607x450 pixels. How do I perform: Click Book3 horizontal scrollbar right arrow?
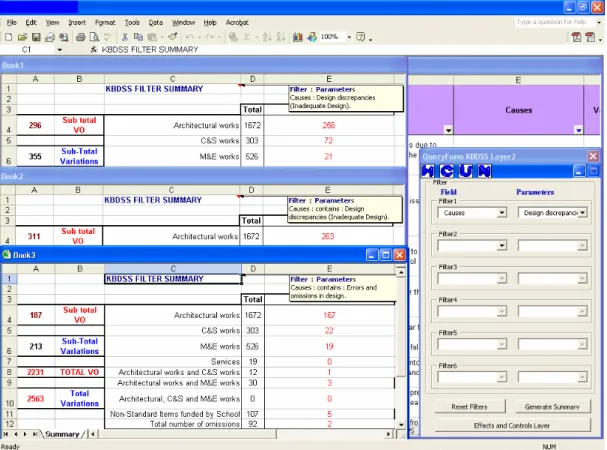click(388, 434)
